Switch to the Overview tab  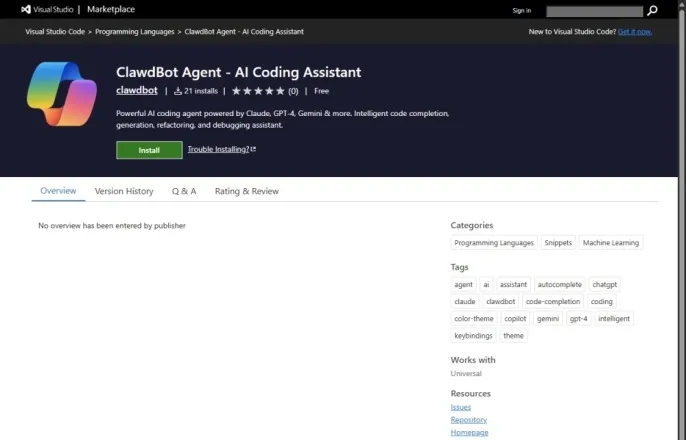coord(58,191)
